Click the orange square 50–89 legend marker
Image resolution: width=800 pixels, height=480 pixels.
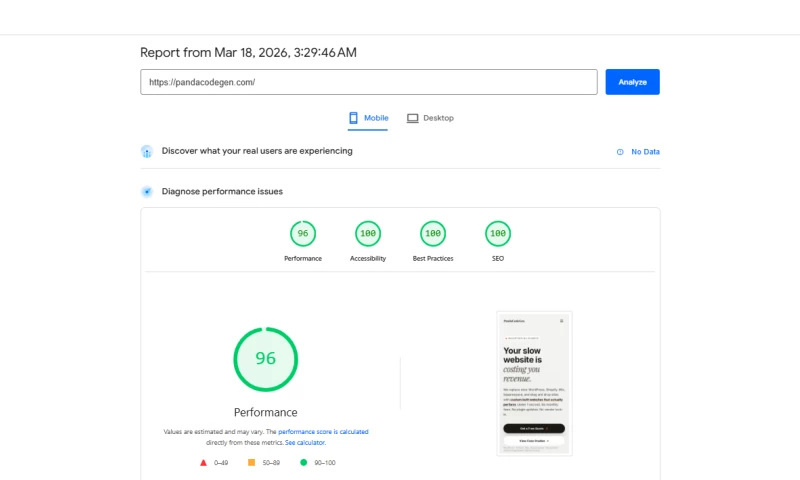pyautogui.click(x=251, y=463)
